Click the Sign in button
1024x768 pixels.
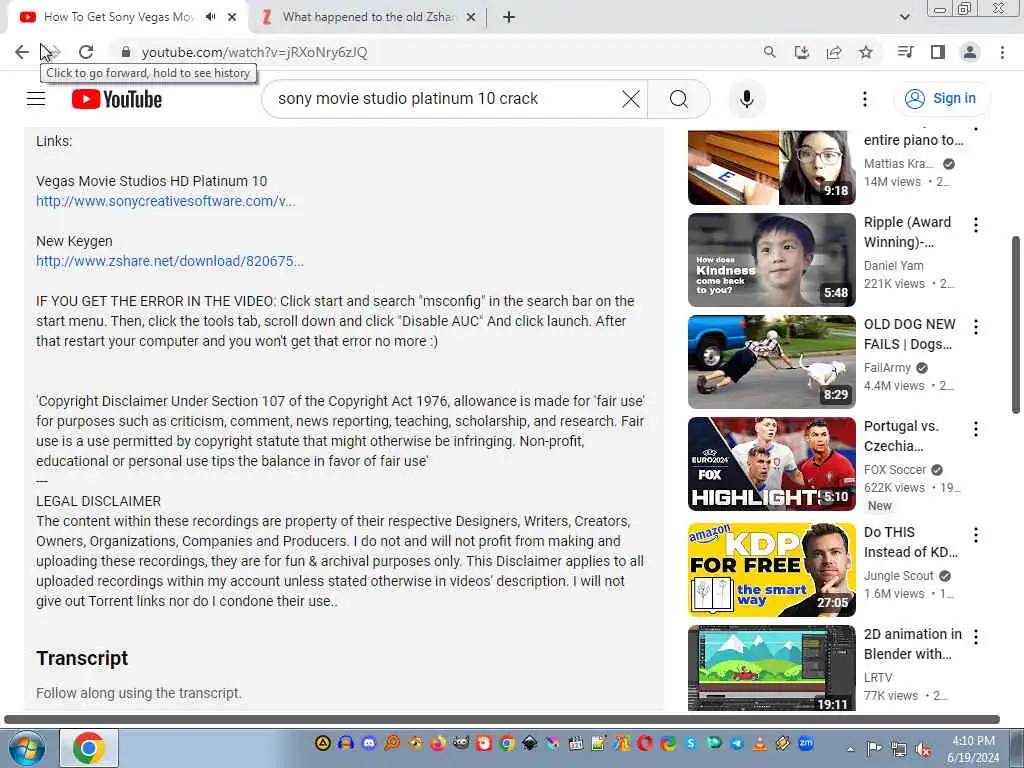941,99
